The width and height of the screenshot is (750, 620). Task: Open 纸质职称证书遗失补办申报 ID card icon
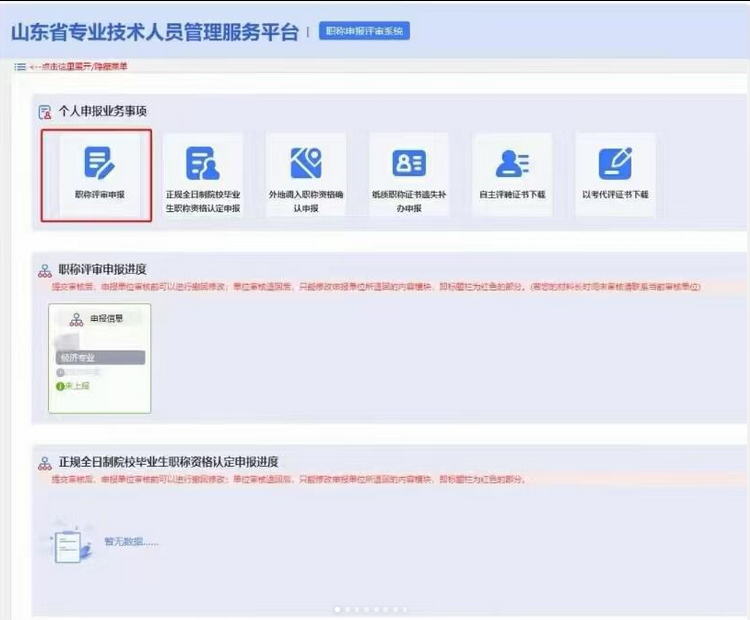[409, 163]
